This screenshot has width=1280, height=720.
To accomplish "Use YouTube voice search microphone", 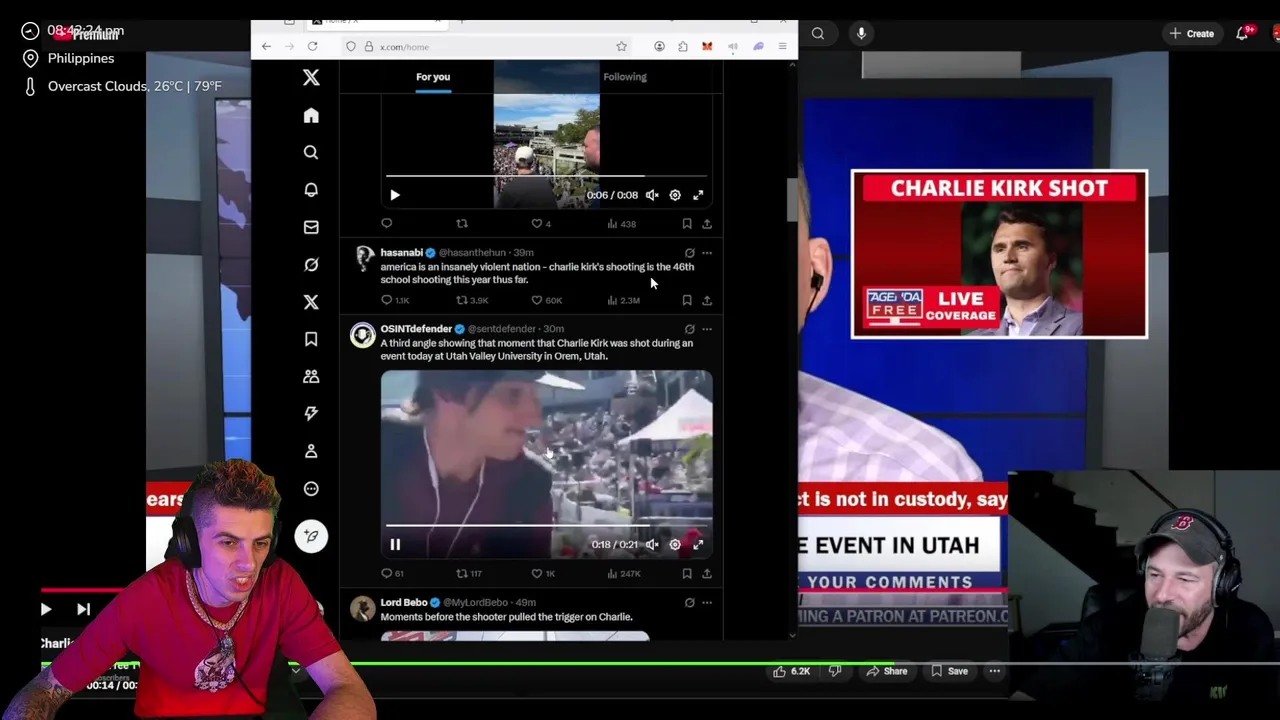I will click(x=861, y=33).
